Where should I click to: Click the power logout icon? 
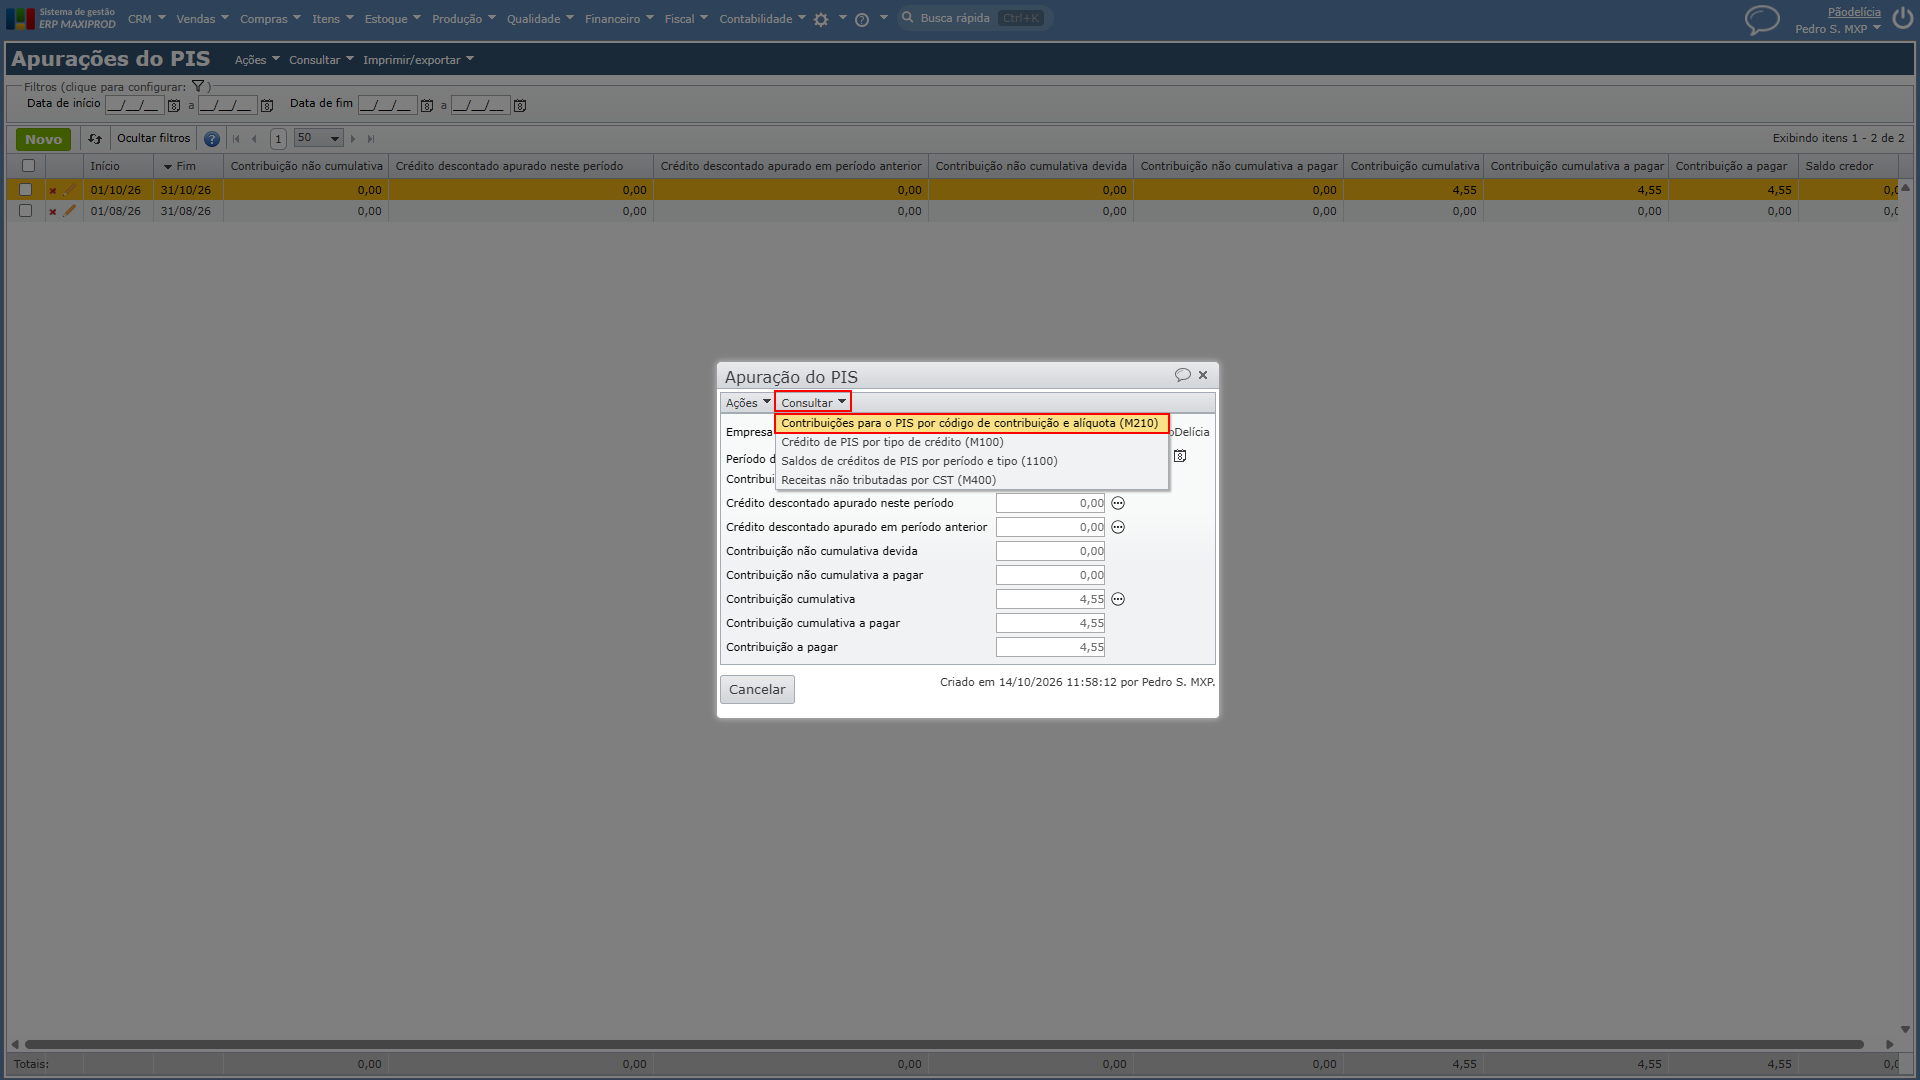point(1902,19)
